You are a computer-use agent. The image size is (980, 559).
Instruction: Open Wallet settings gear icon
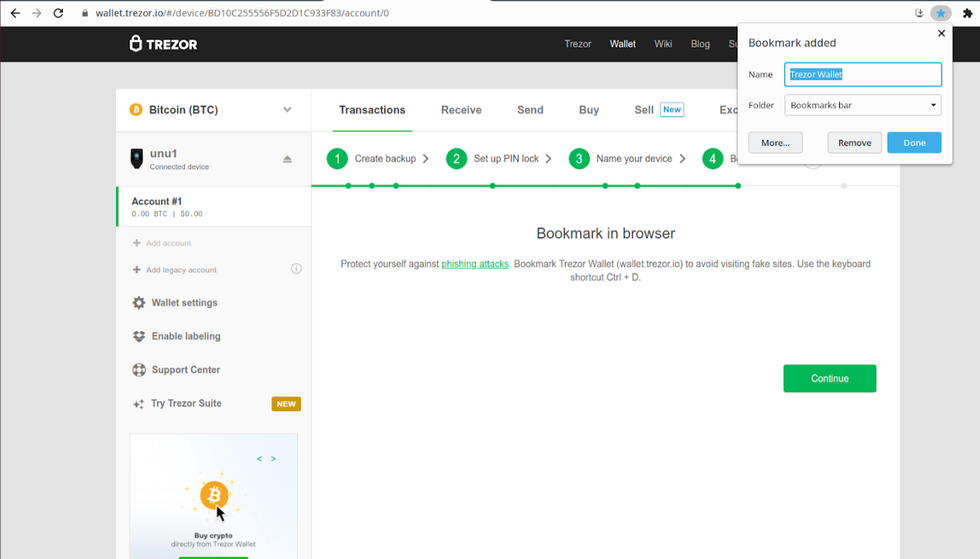click(139, 303)
